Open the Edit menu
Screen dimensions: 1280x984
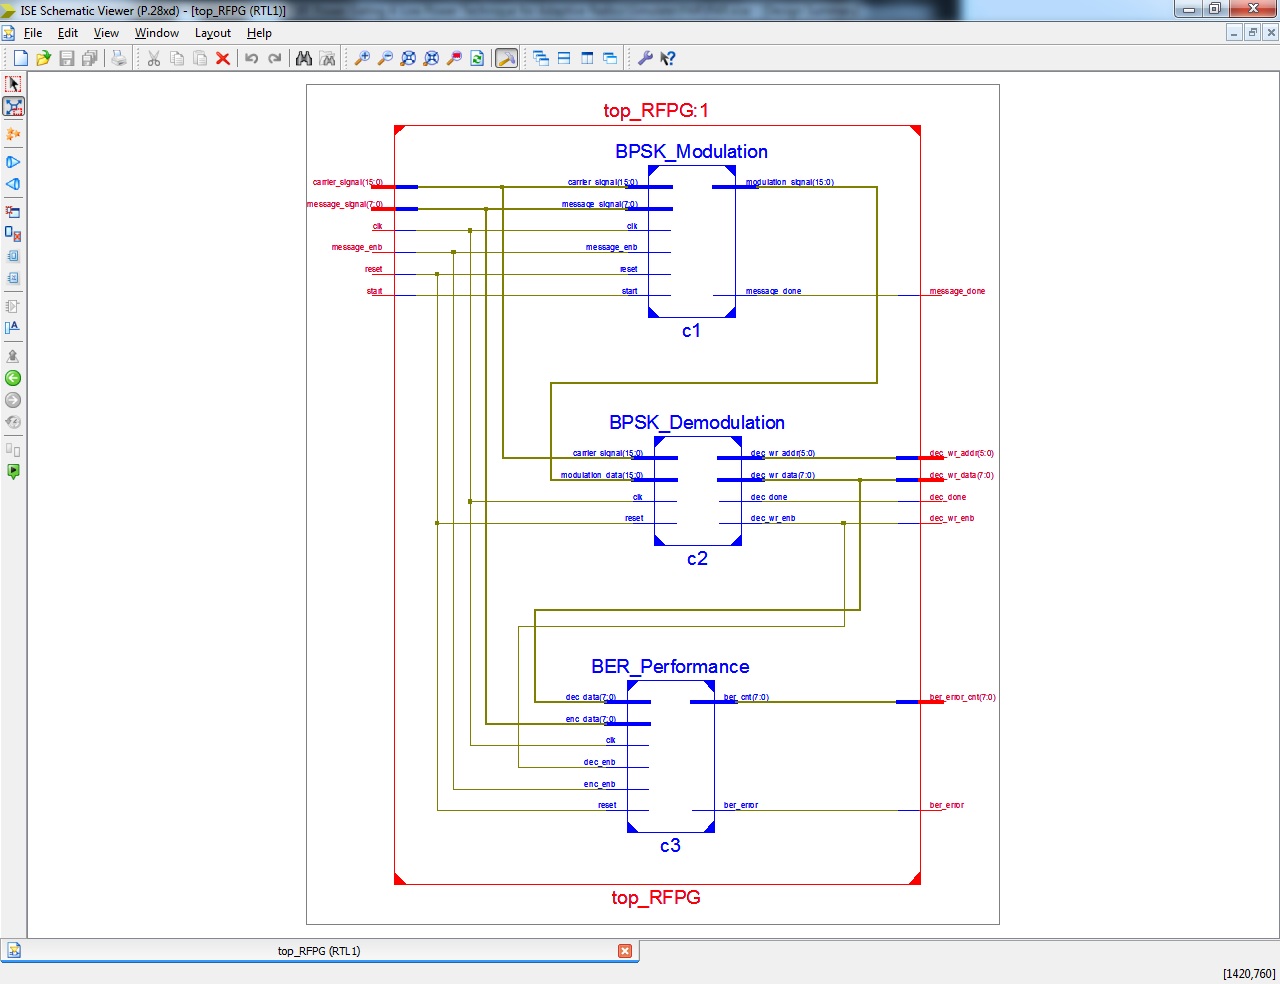[x=68, y=33]
